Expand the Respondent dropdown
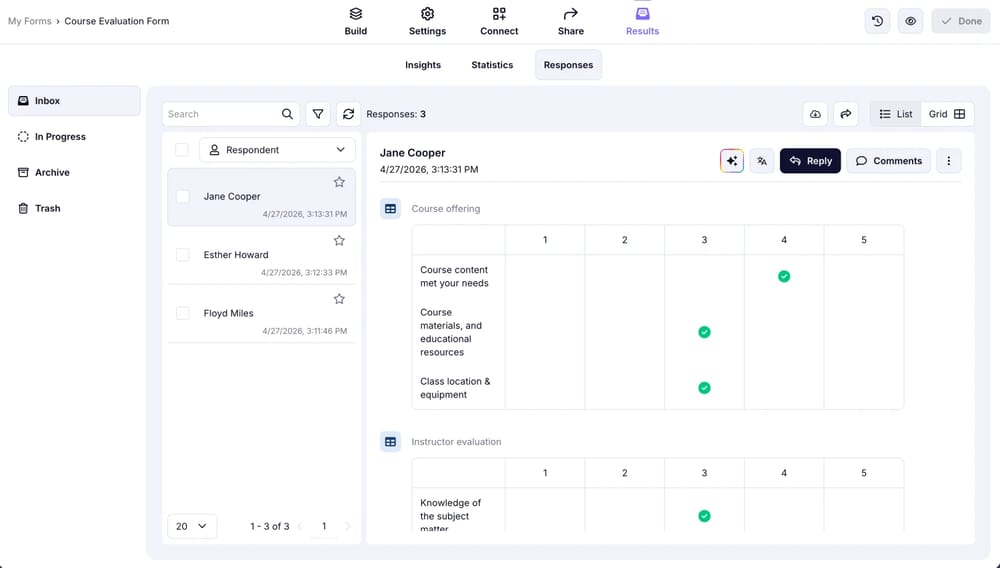Viewport: 1000px width, 568px height. (x=277, y=150)
